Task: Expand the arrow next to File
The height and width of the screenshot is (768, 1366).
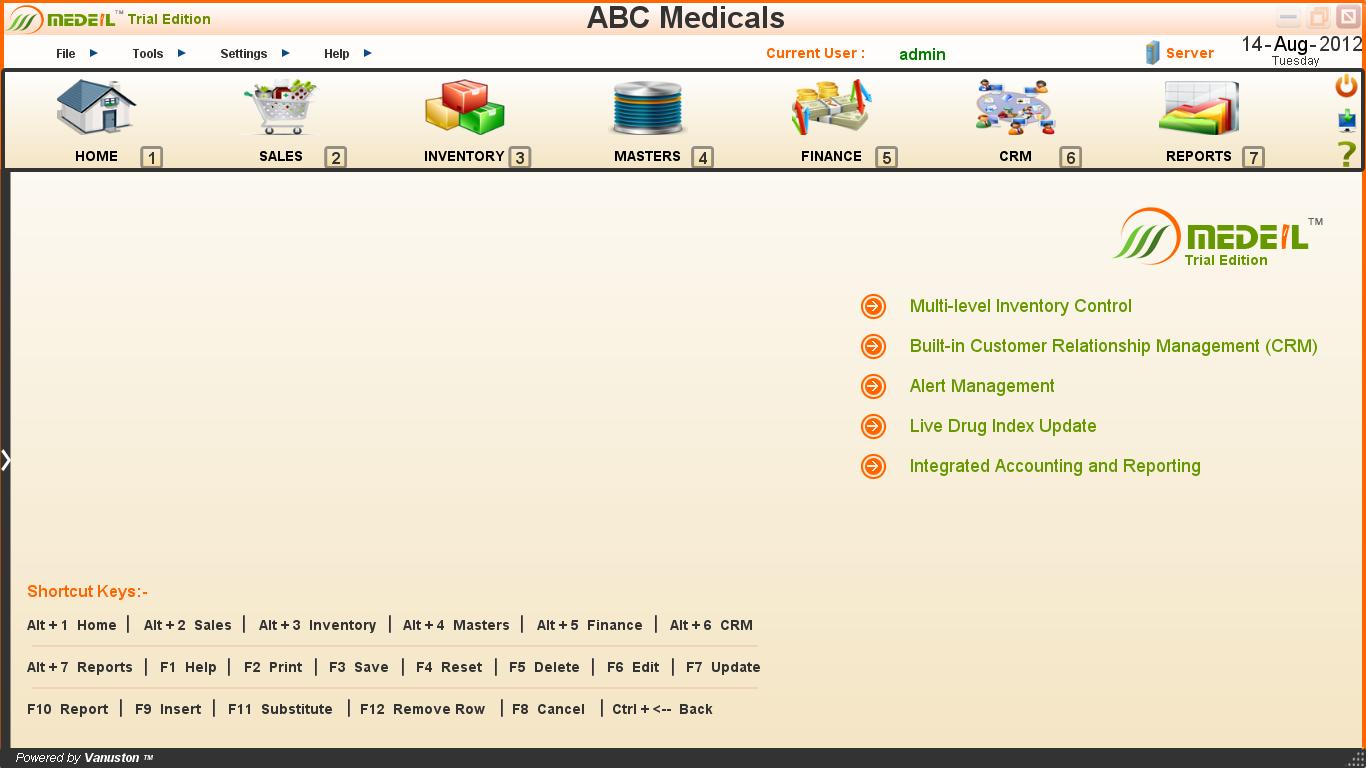Action: pos(94,53)
